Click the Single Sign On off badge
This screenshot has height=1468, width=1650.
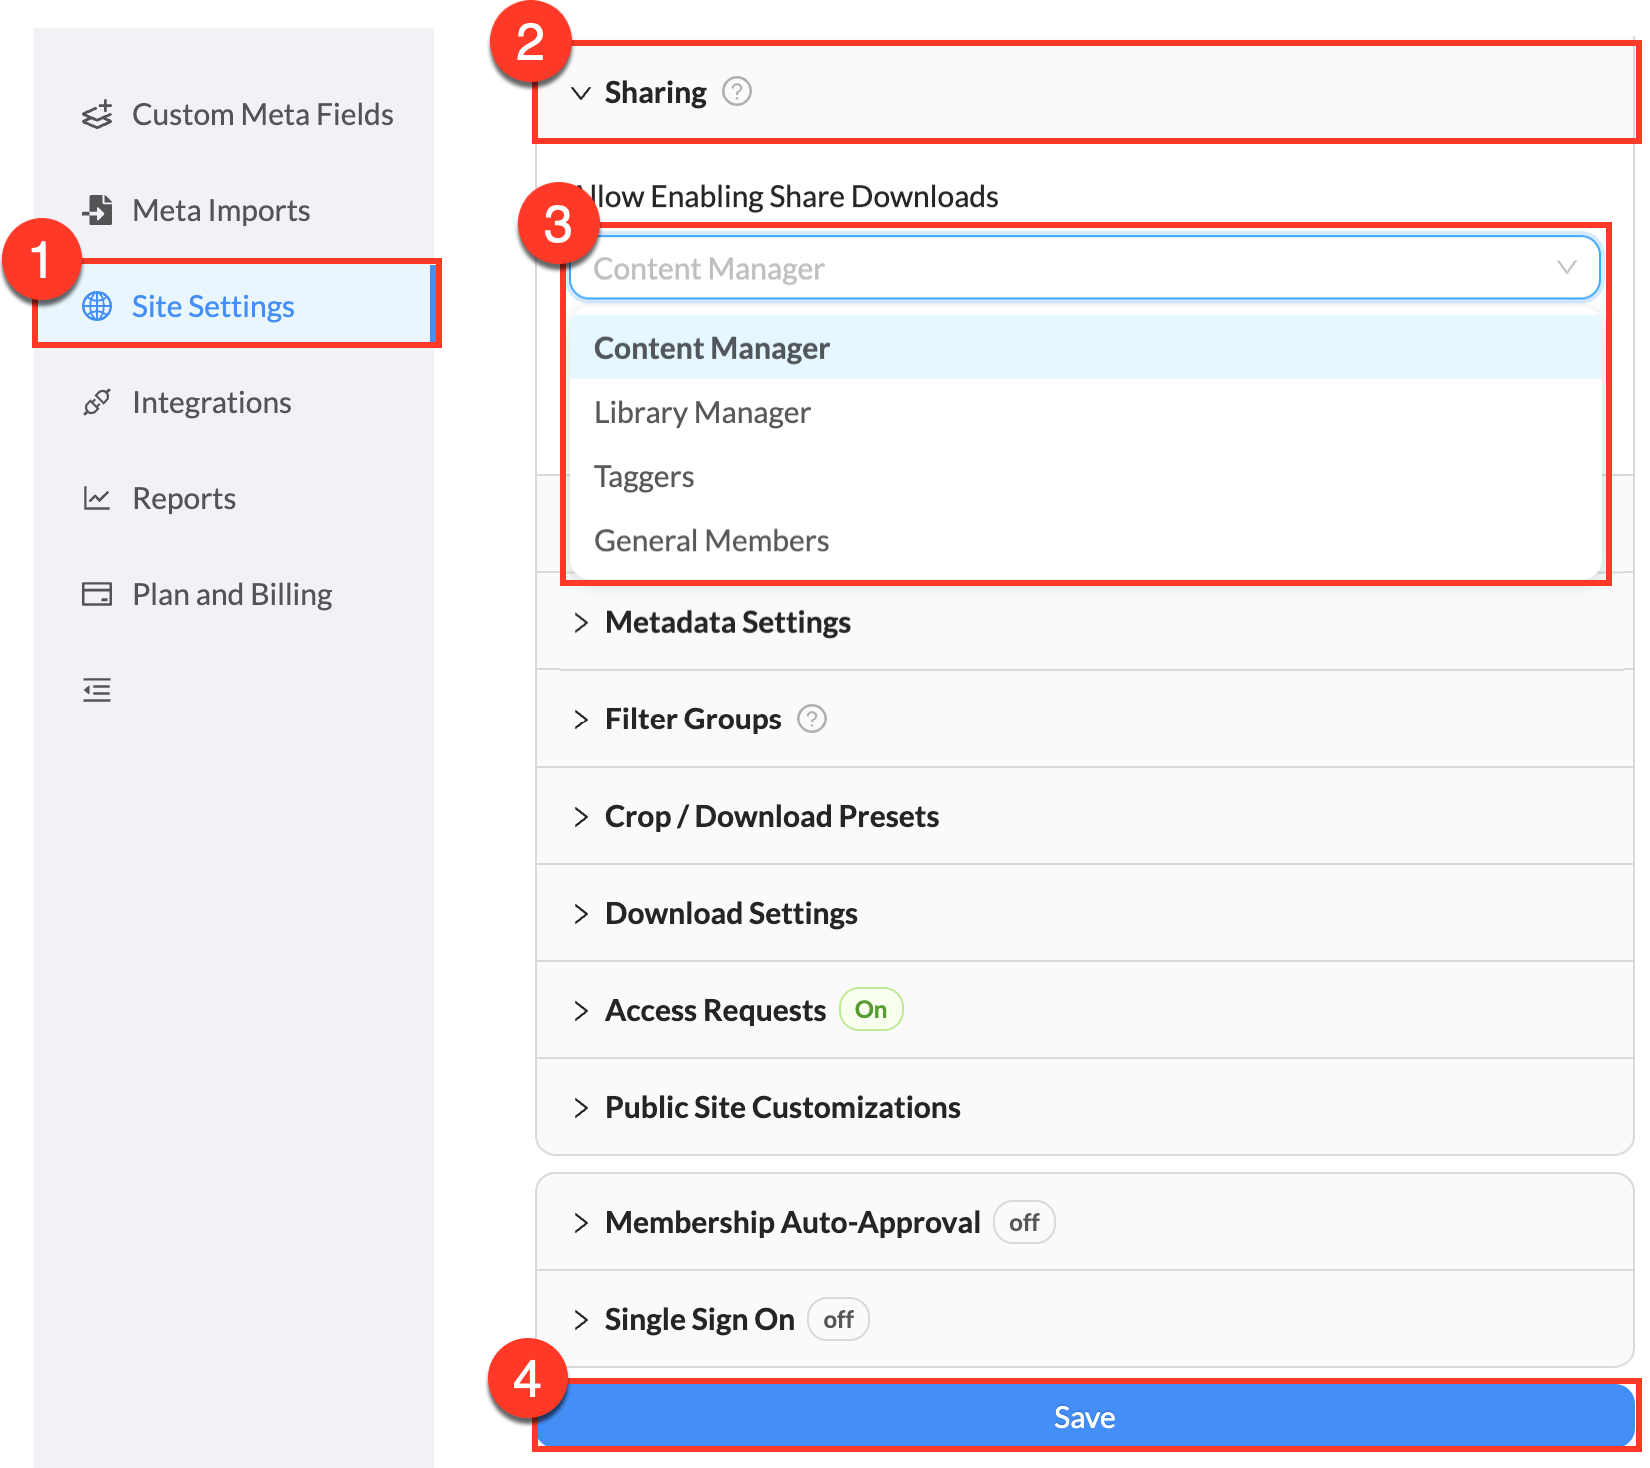click(837, 1320)
